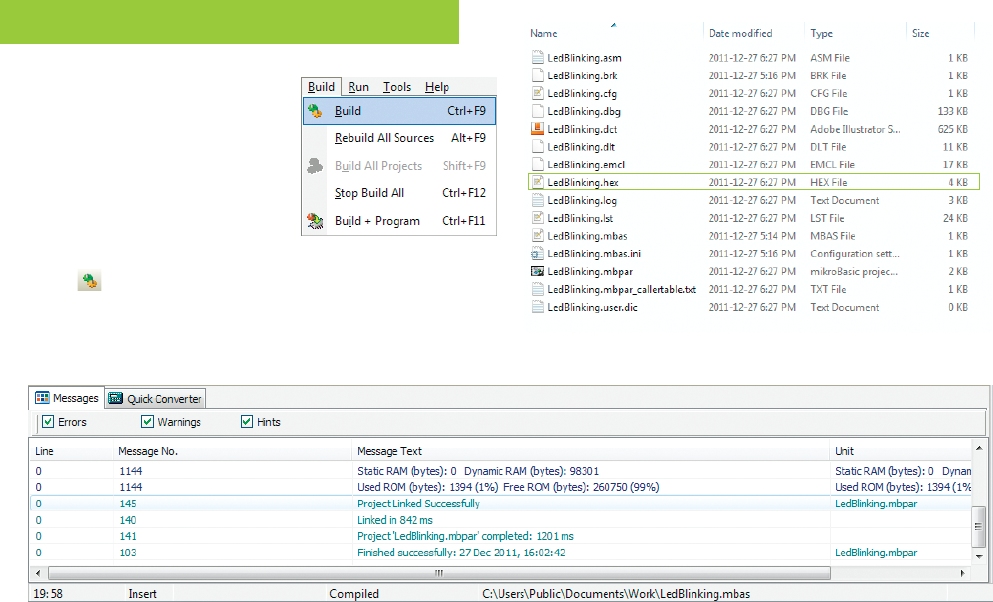Screen dimensions: 993x602
Task: Click the horizontal scrollbar in the Messages panel
Action: (x=437, y=573)
